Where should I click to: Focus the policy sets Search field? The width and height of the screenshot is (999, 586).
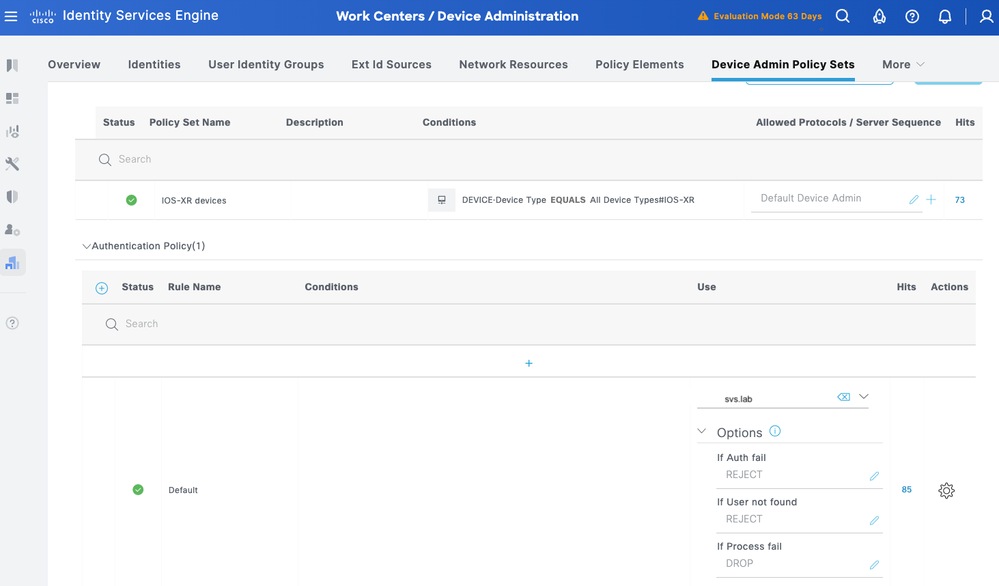click(529, 159)
